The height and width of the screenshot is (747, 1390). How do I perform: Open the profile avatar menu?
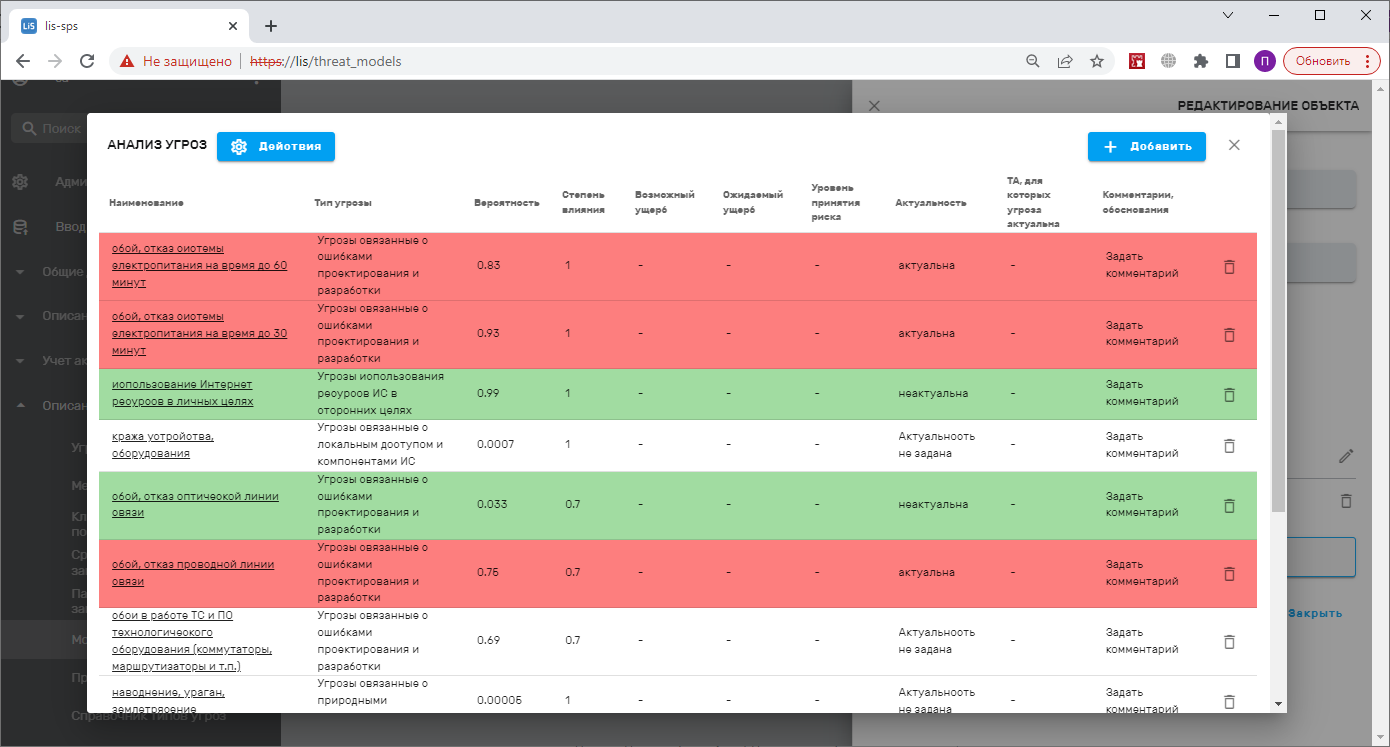pos(1265,61)
